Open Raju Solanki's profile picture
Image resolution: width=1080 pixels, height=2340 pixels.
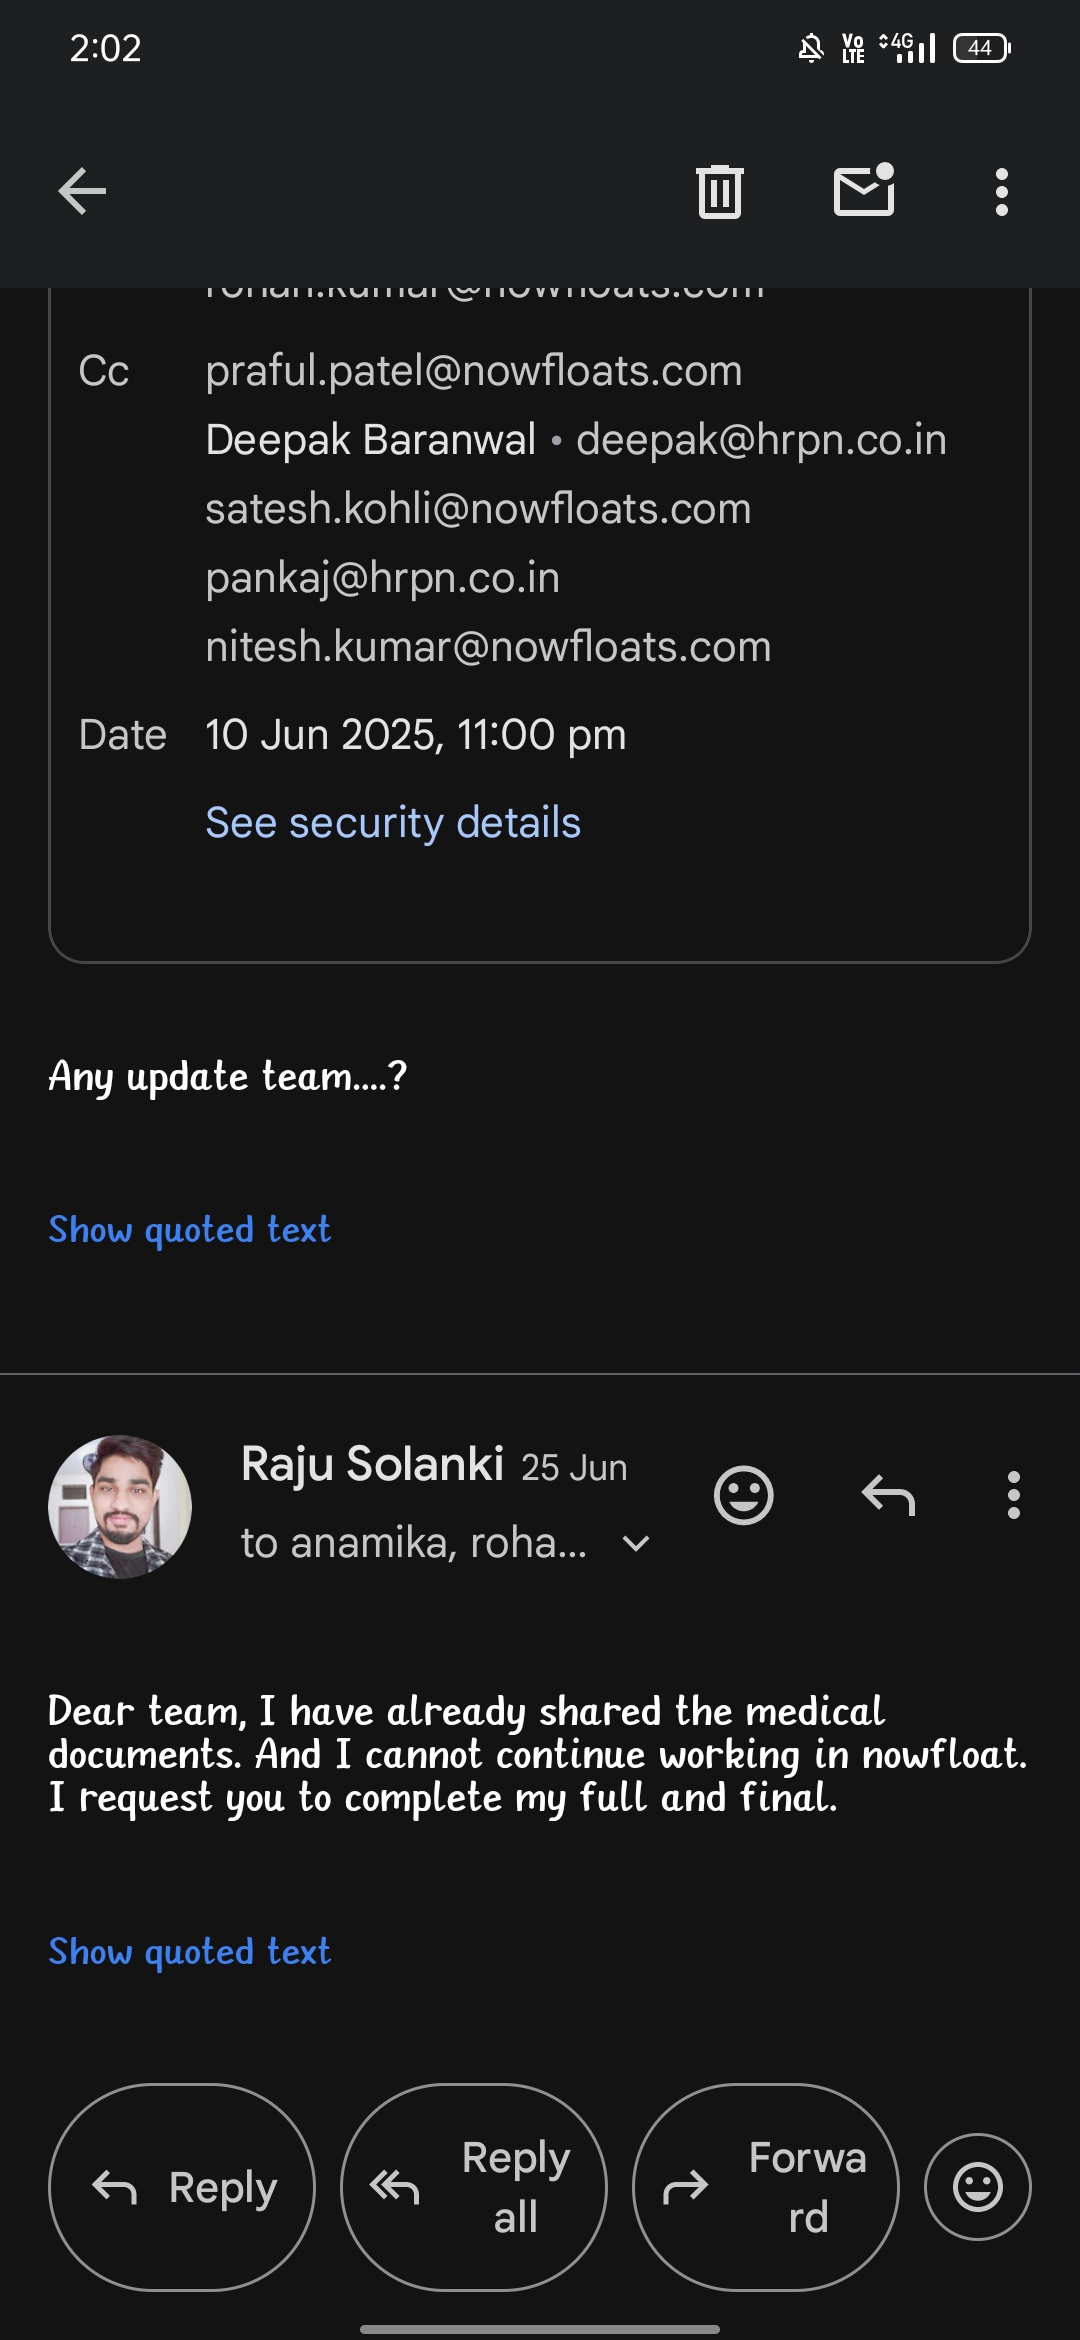coord(120,1507)
